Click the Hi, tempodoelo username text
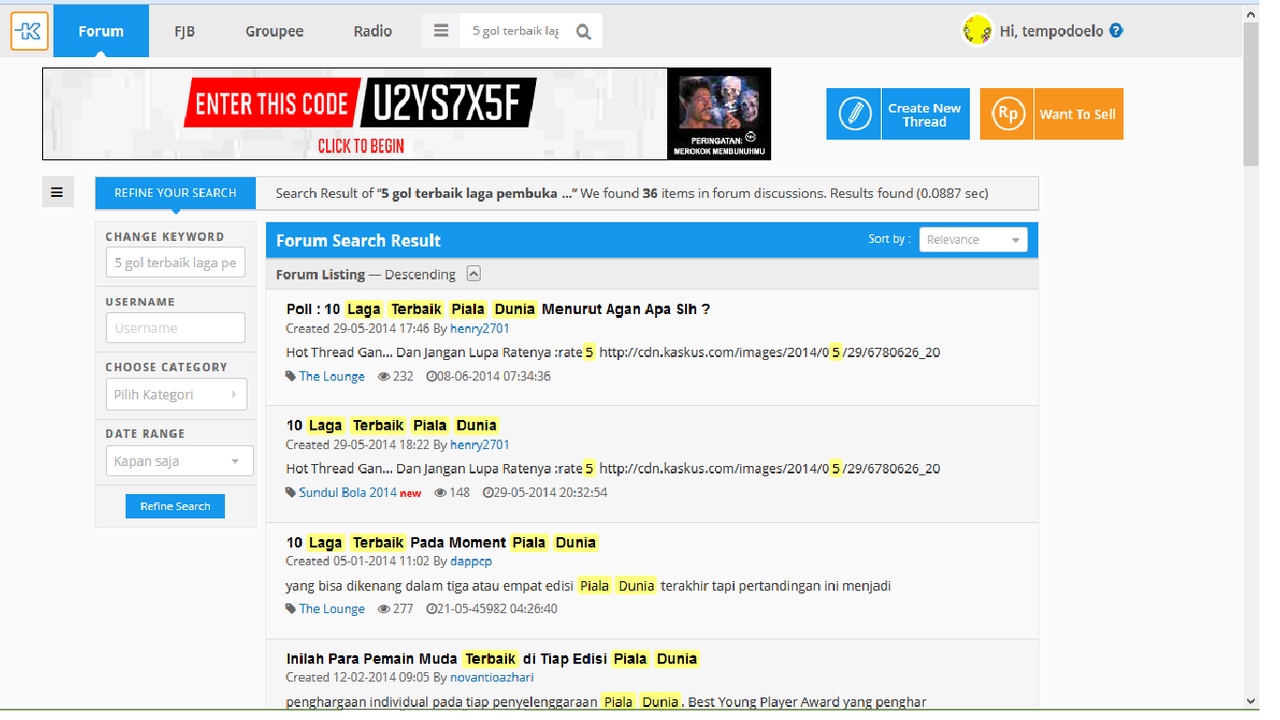1280x720 pixels. click(1051, 31)
